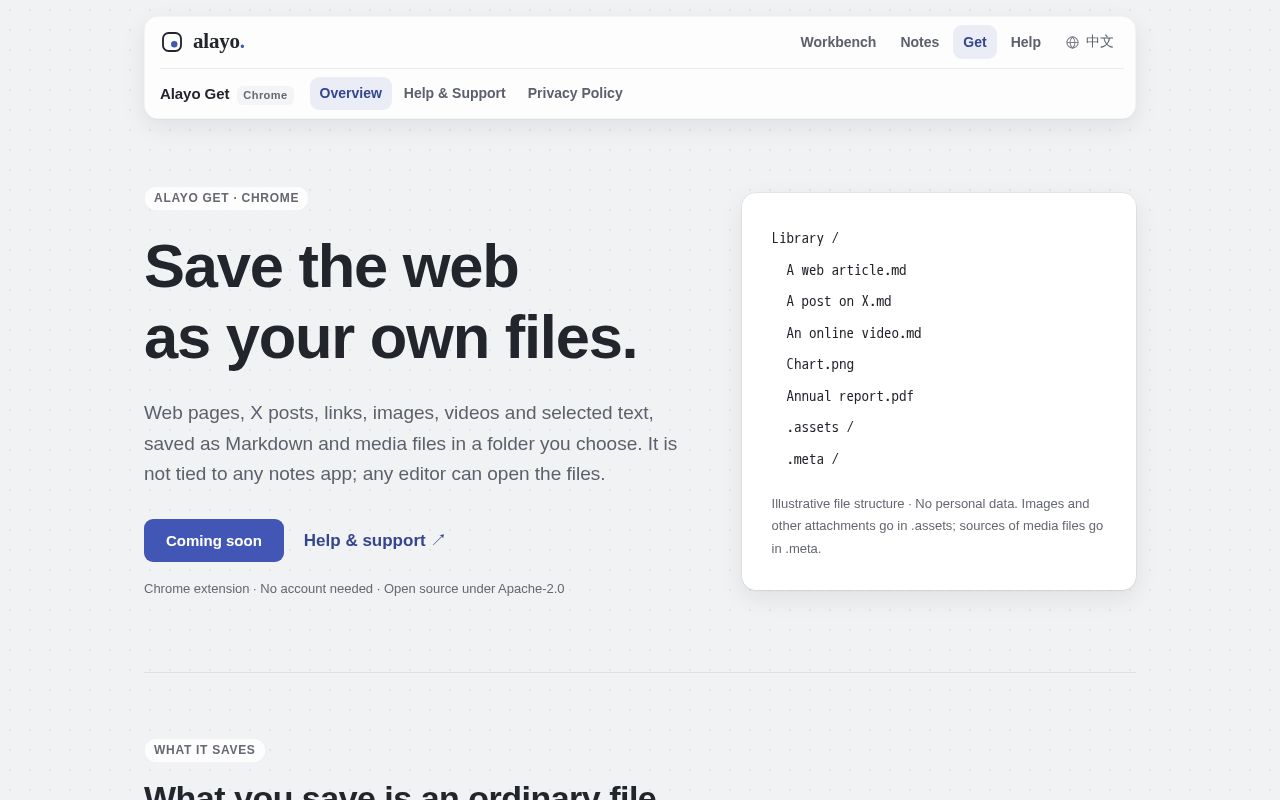Image resolution: width=1280 pixels, height=800 pixels.
Task: Click the Coming soon button
Action: [214, 540]
